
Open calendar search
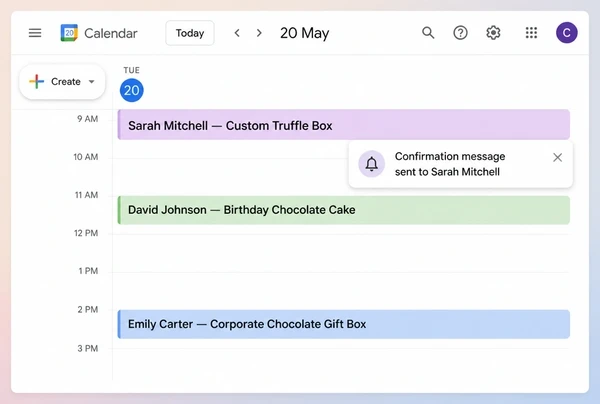tap(428, 33)
